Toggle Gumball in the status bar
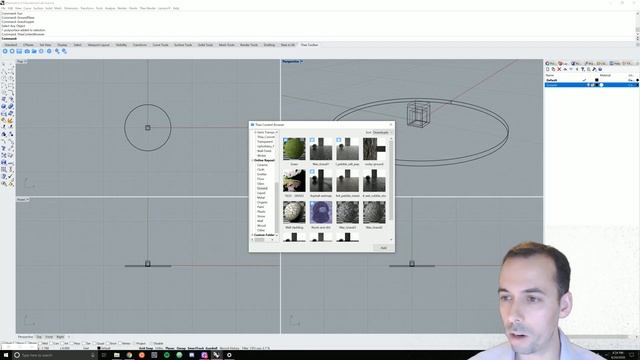 (211, 348)
